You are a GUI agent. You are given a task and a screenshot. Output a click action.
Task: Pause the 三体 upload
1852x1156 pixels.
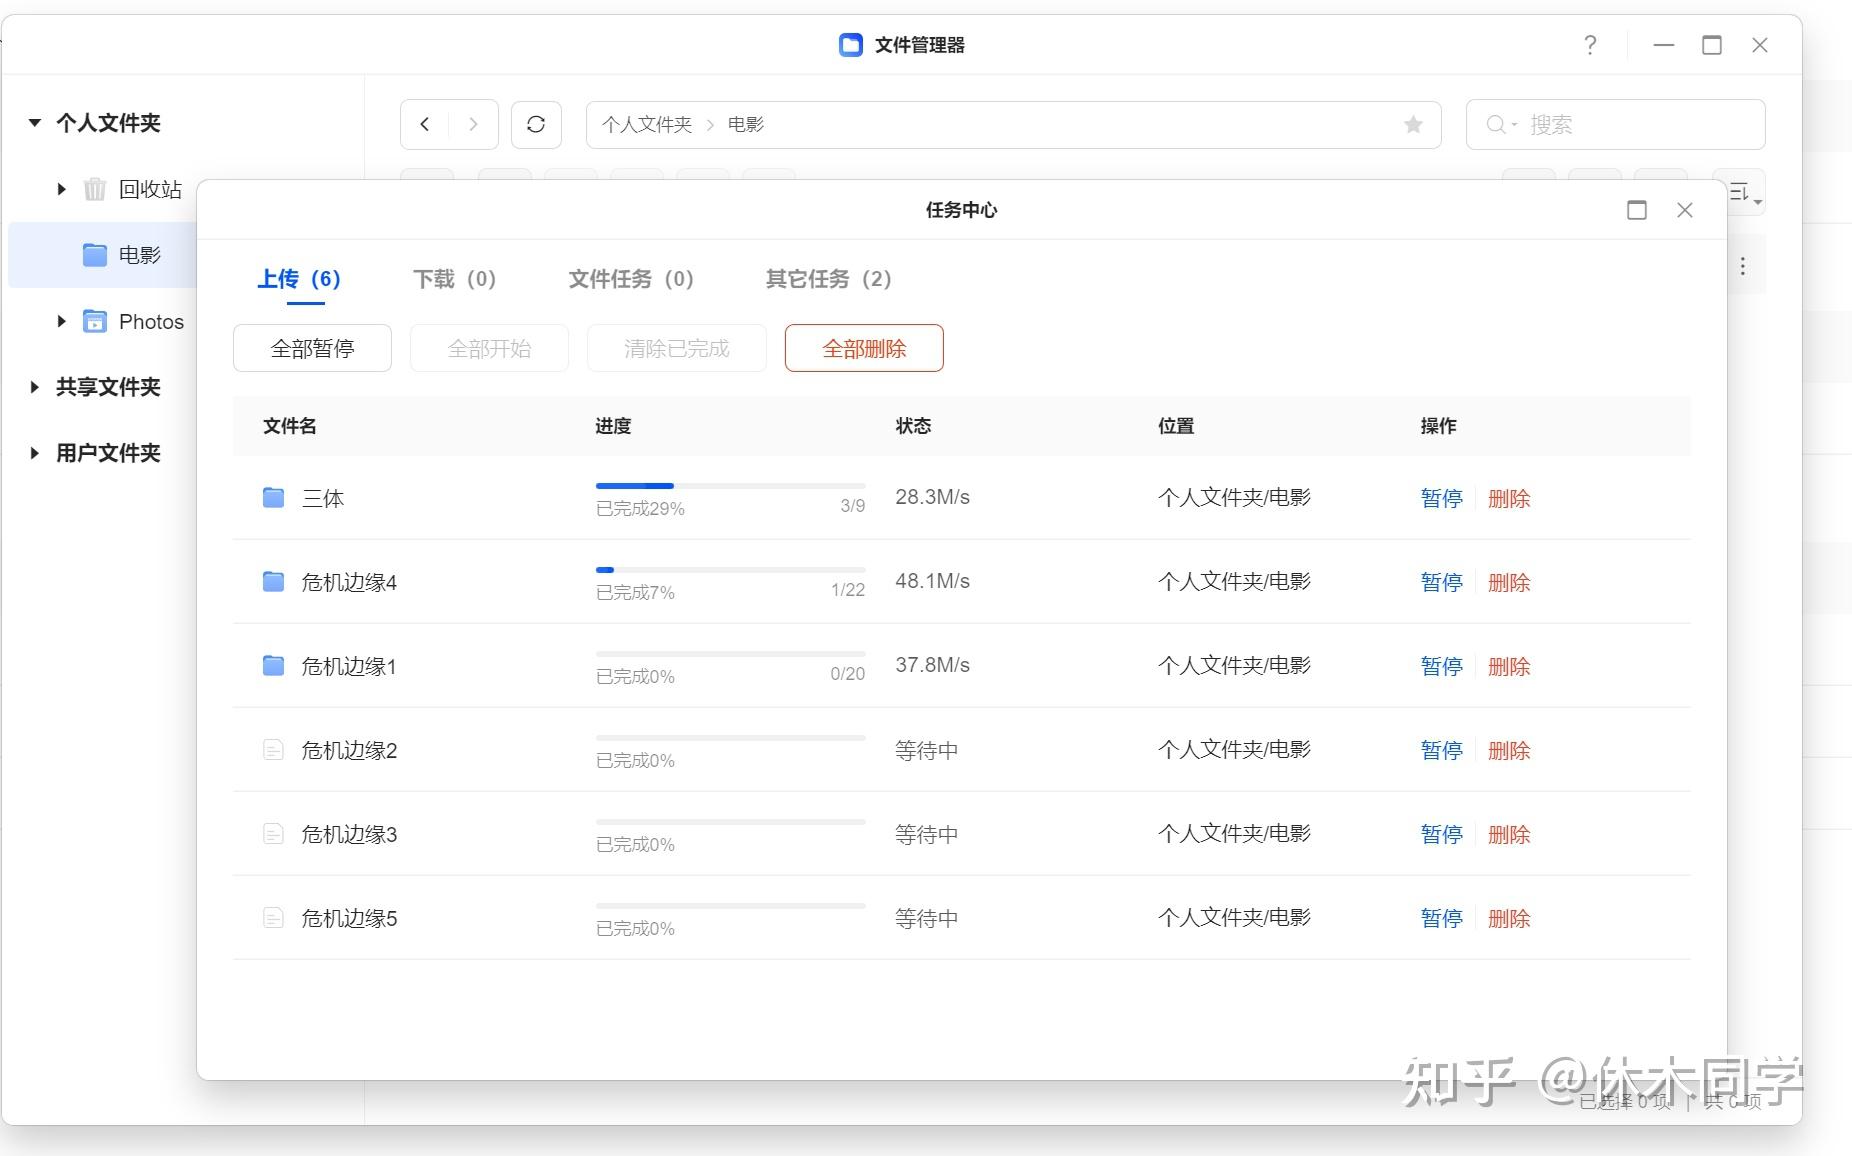point(1441,498)
